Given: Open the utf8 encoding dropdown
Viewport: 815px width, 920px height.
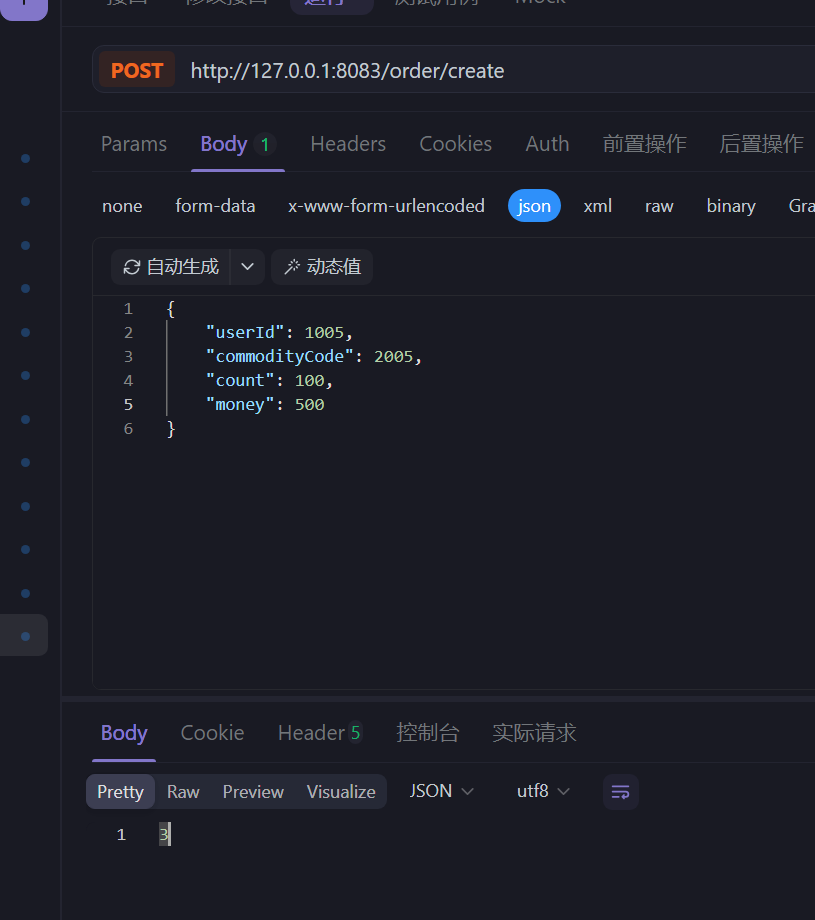Looking at the screenshot, I should 543,791.
